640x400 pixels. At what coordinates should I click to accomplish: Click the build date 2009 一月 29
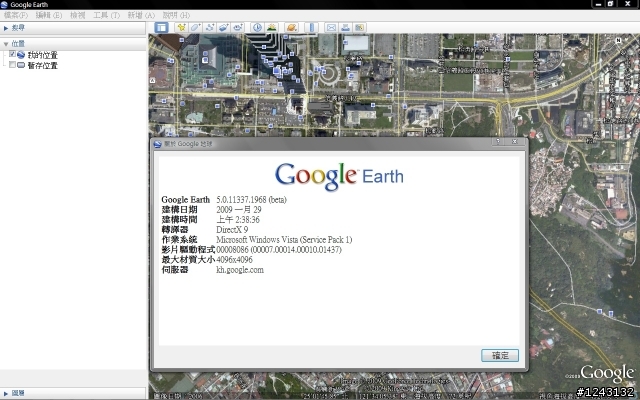(x=239, y=209)
